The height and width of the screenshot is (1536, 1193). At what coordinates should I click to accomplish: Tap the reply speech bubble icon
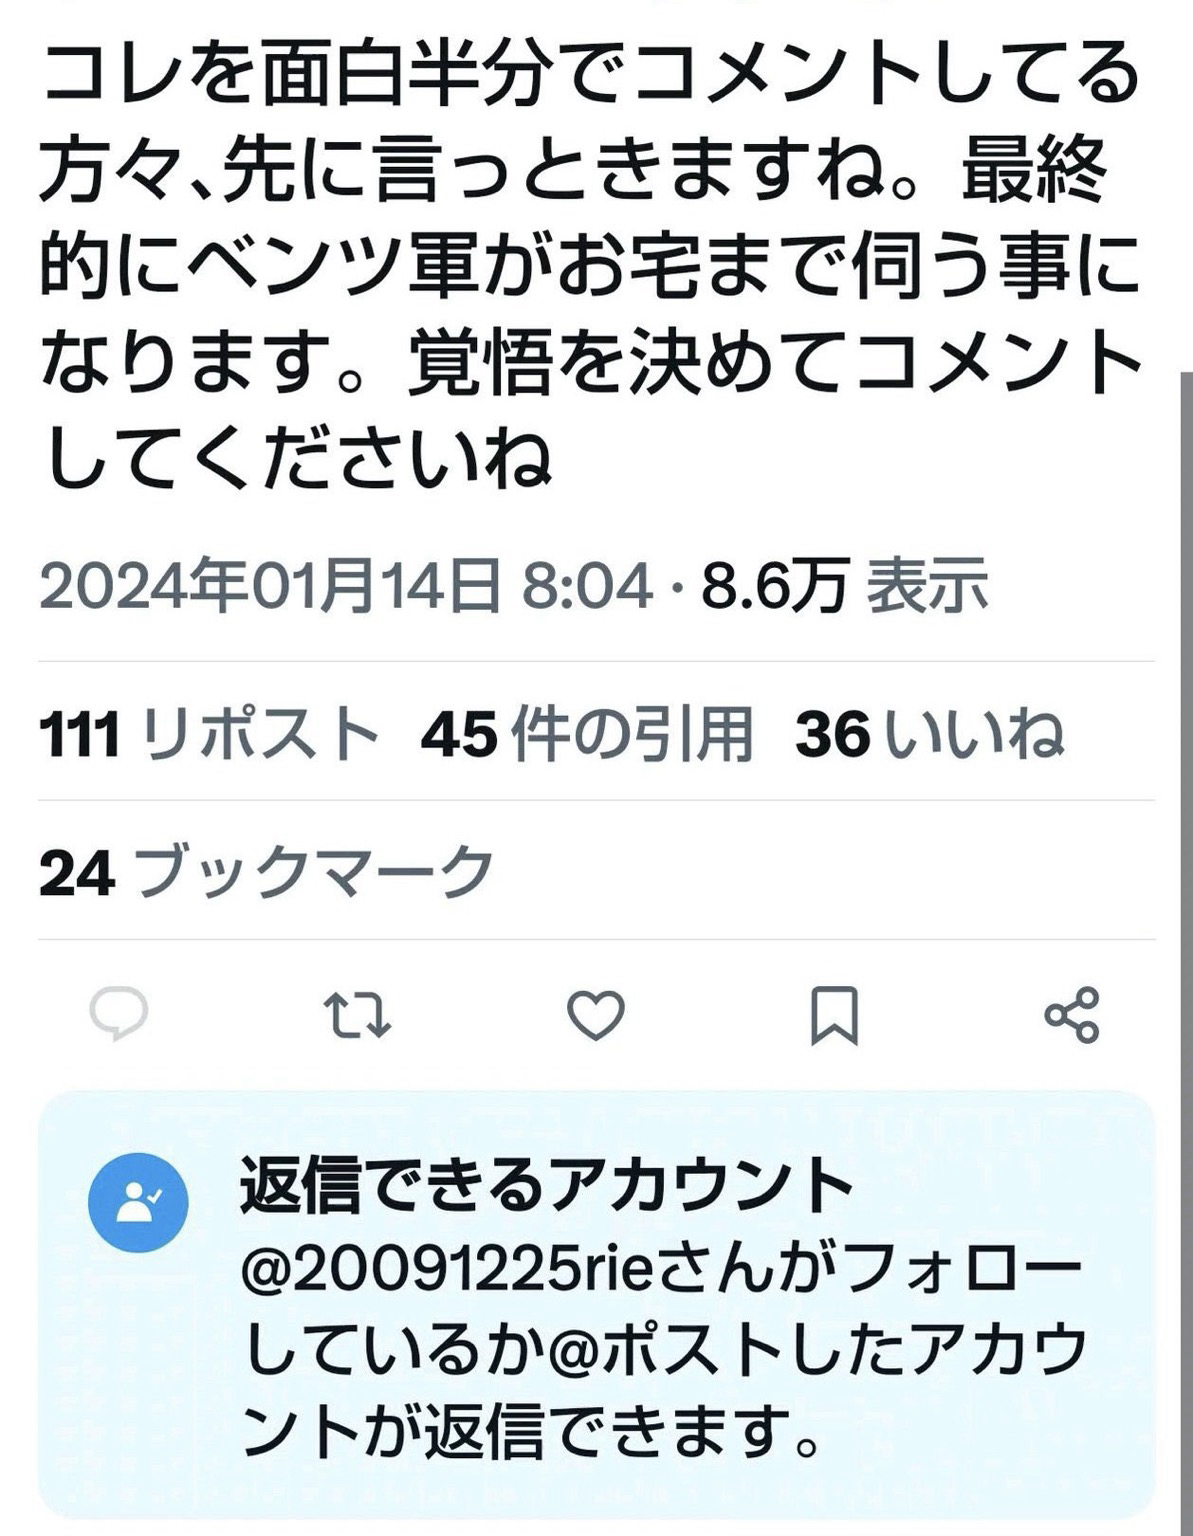click(x=119, y=1015)
